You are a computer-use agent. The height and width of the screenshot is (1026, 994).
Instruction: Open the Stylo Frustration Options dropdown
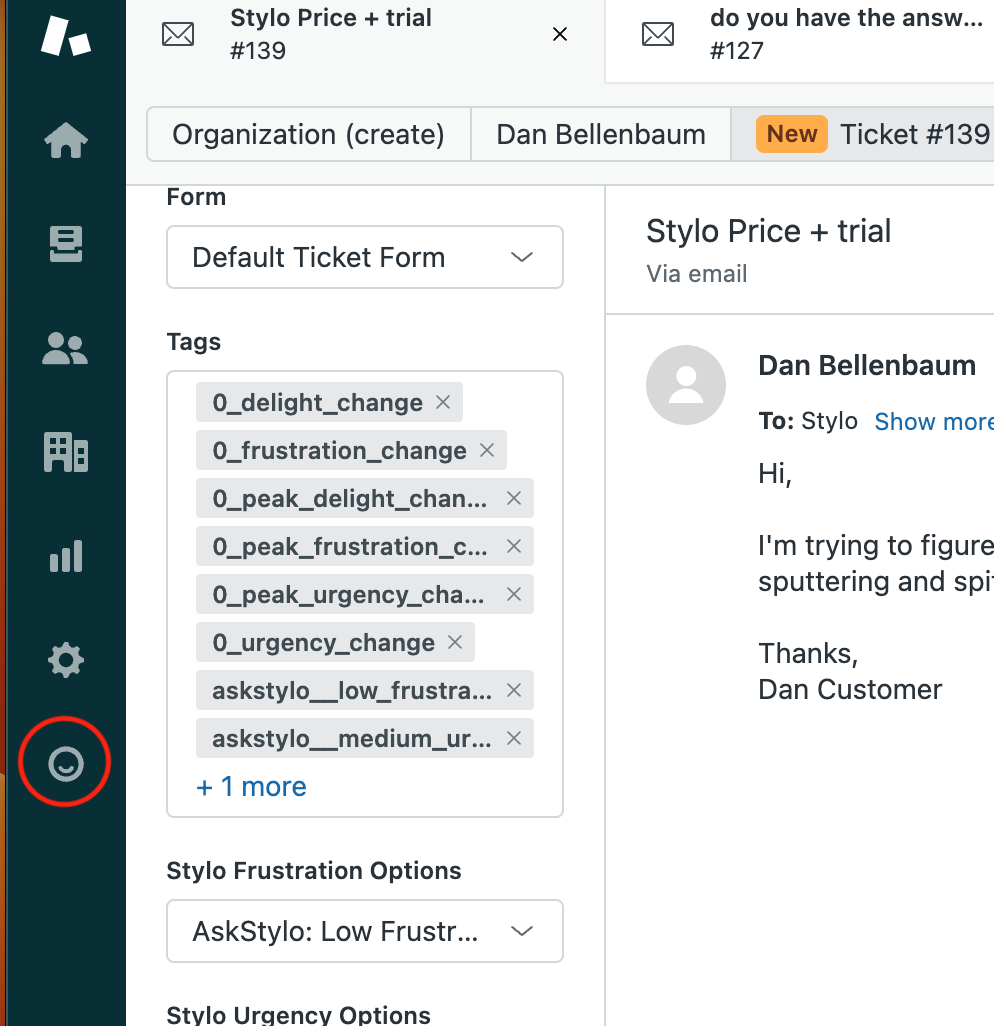364,930
